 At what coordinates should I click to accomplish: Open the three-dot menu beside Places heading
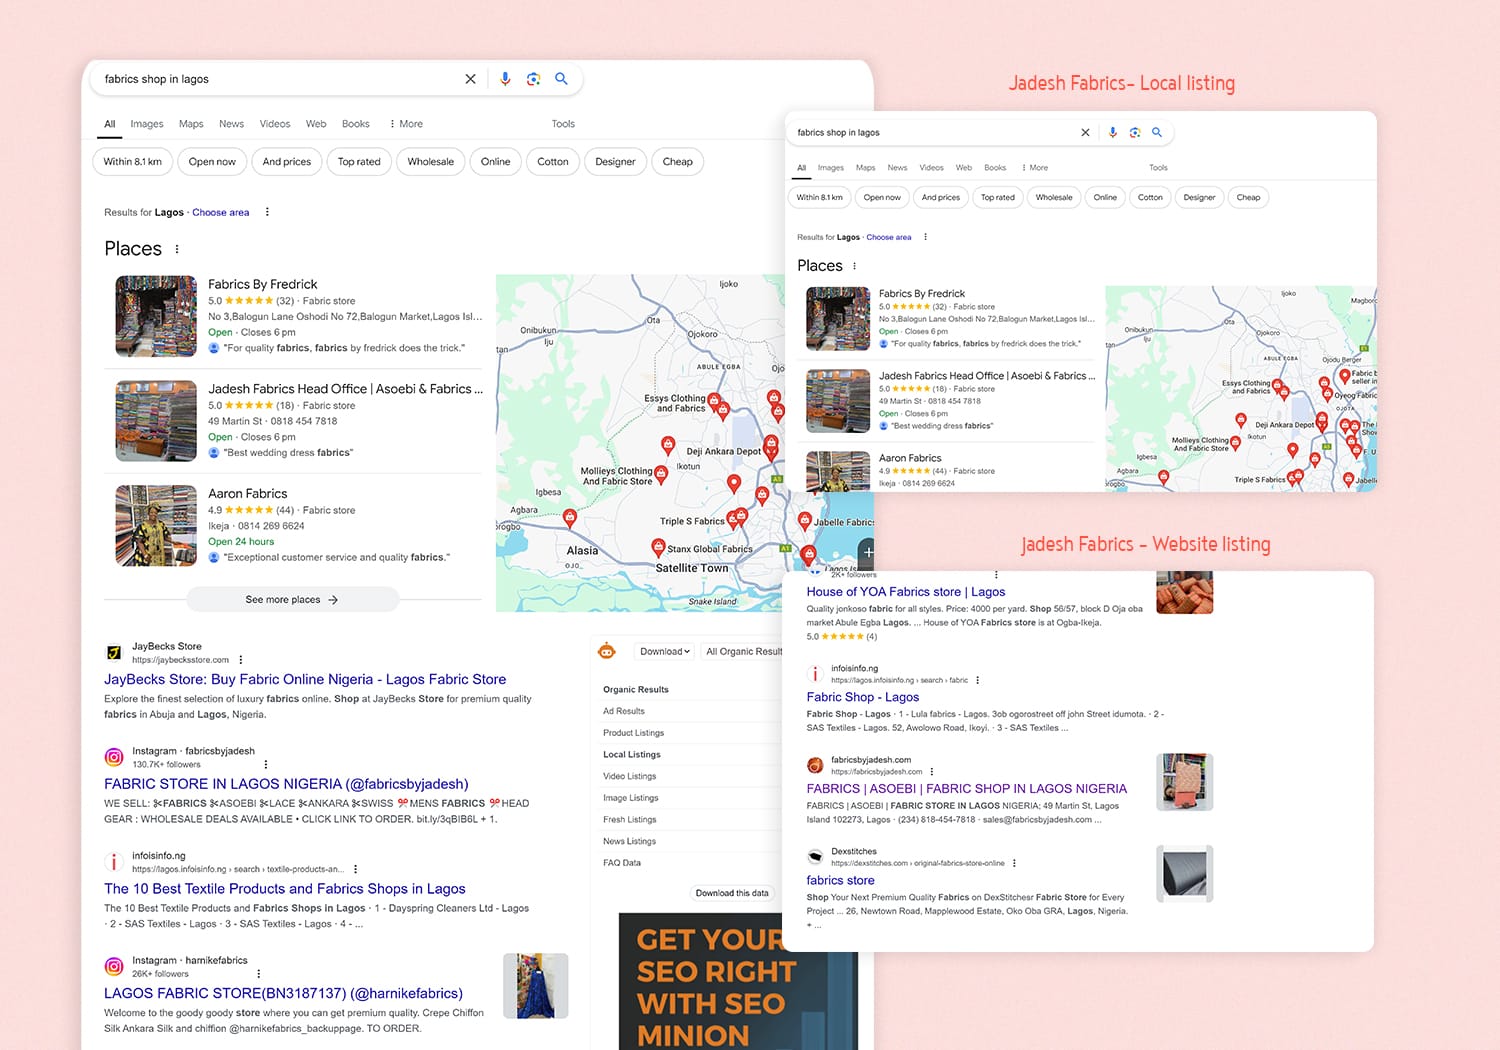[x=177, y=249]
